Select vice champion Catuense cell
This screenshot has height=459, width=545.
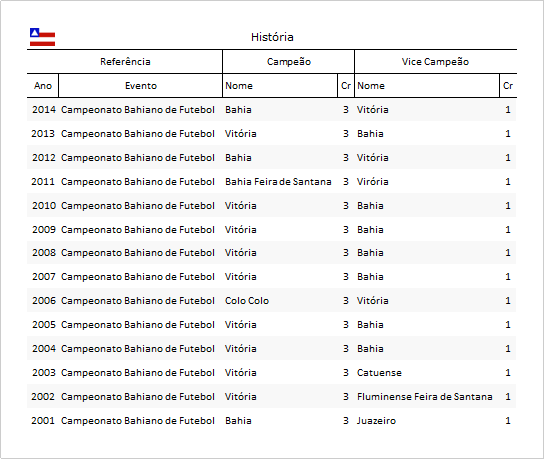click(379, 373)
